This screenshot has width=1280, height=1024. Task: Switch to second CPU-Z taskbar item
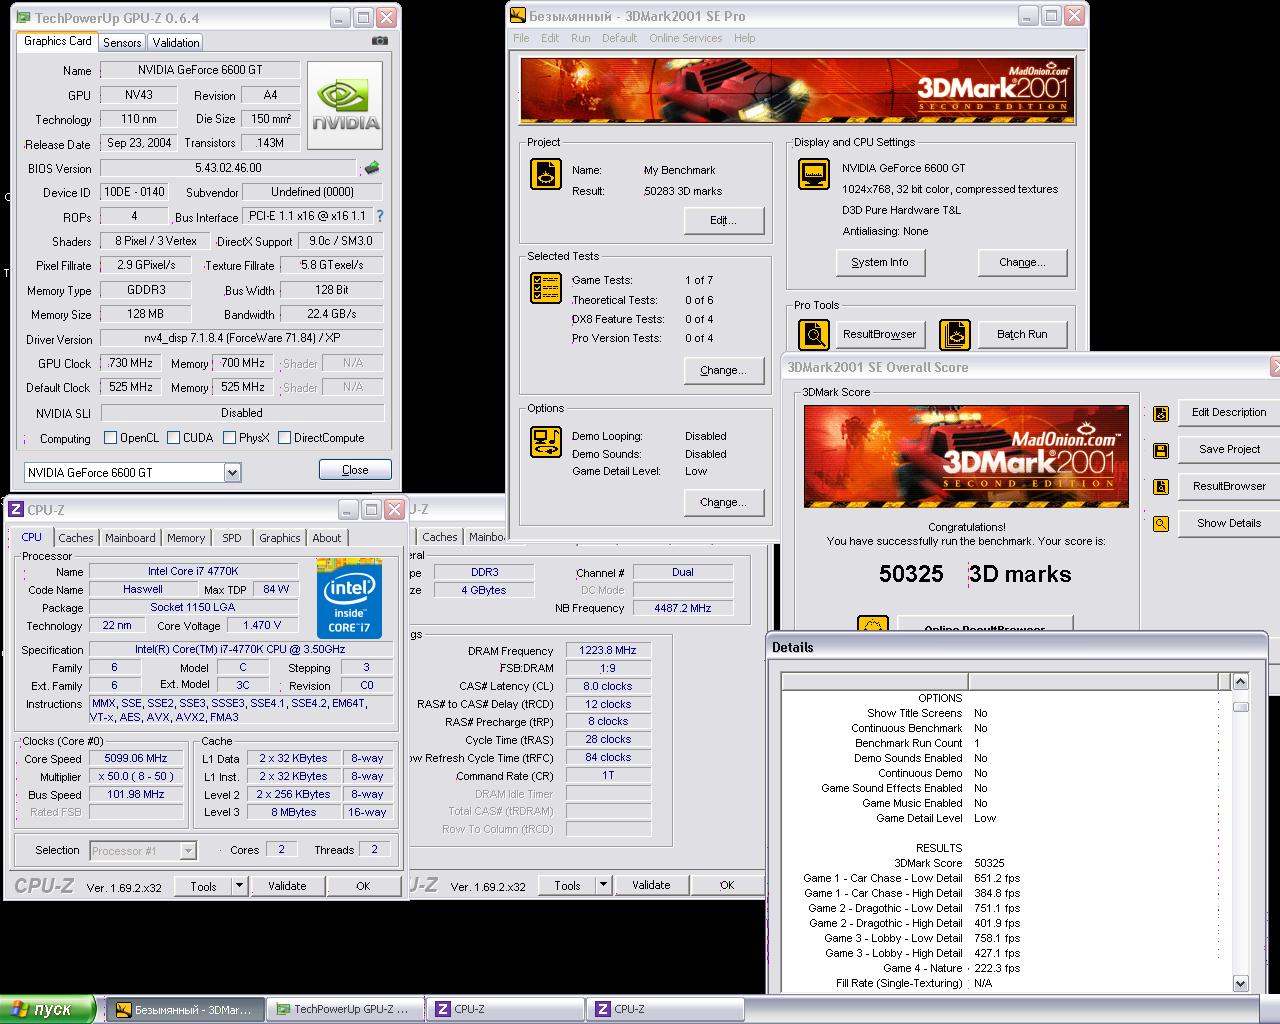pos(665,1010)
